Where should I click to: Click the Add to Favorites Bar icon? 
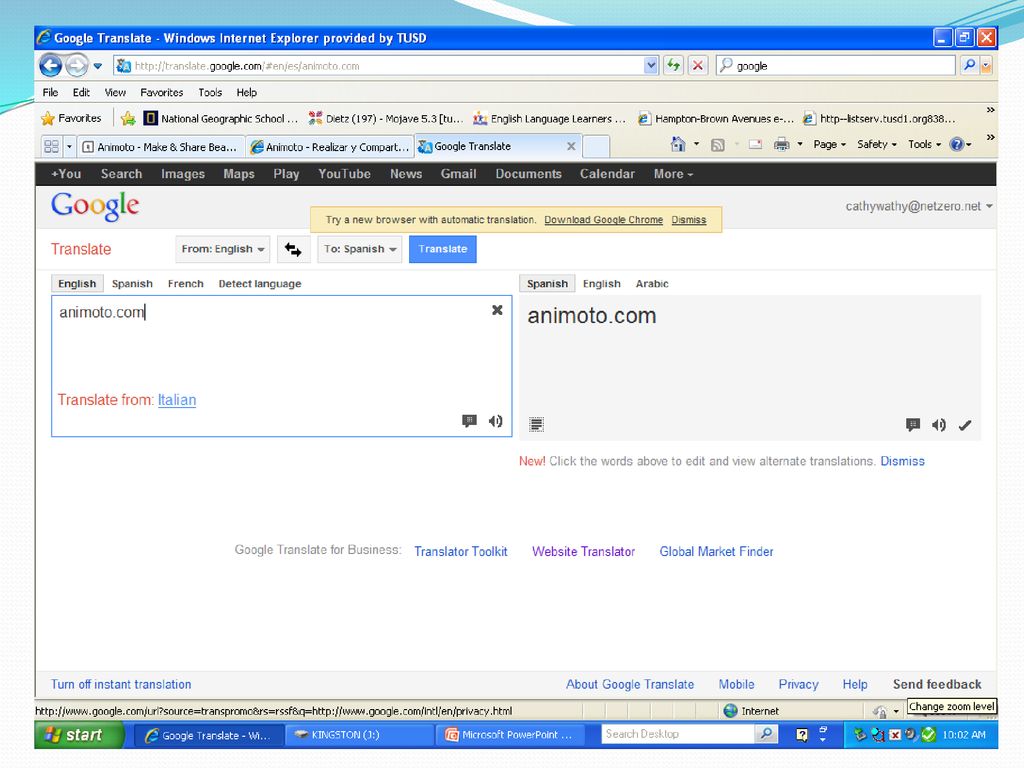(x=128, y=118)
